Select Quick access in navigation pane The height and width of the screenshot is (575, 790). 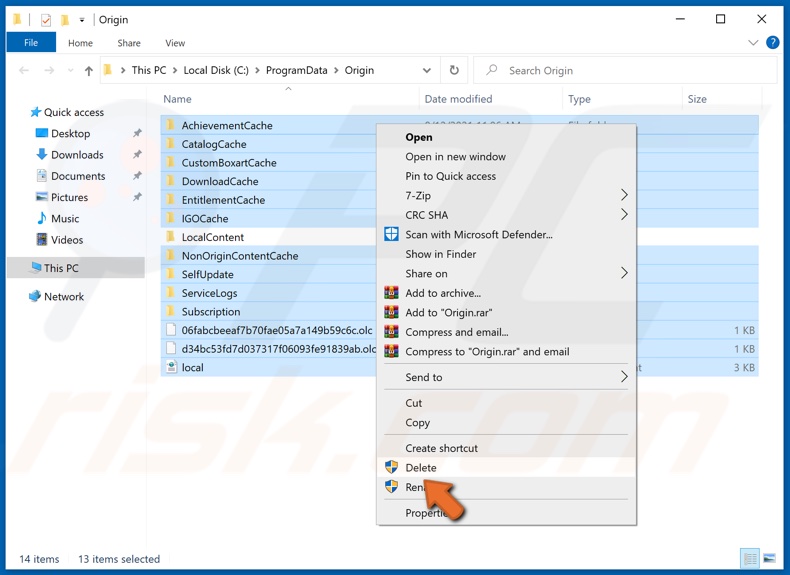(74, 112)
